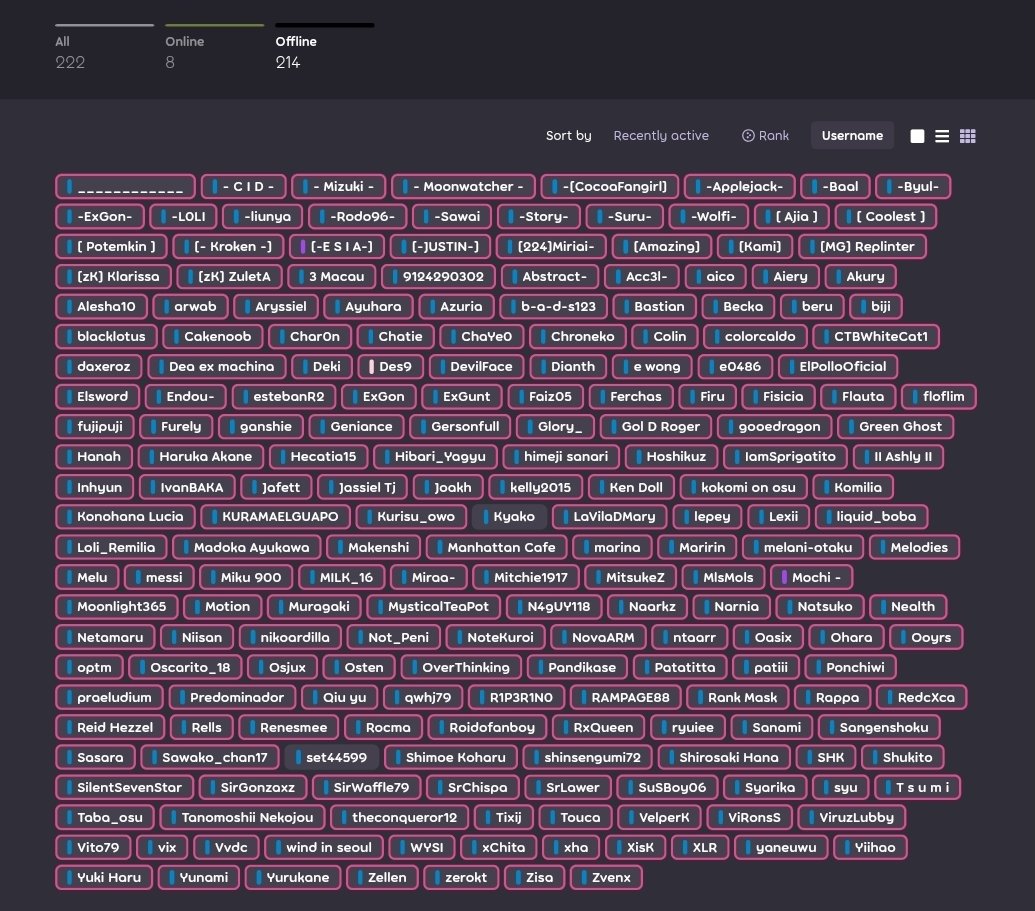Open II Ashly II profile
Viewport: 1035px width, 911px height.
898,457
